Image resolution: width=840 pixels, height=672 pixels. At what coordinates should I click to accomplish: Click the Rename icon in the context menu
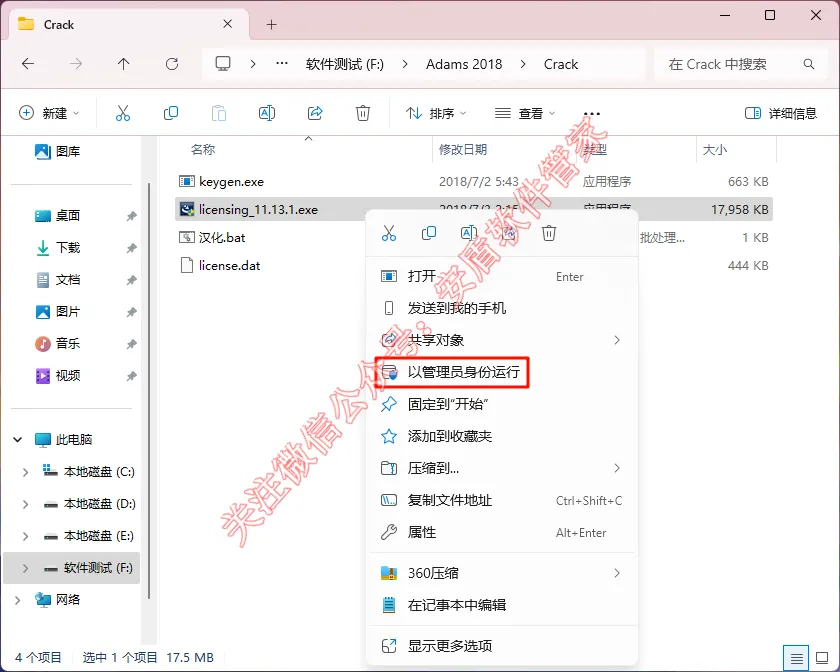click(469, 233)
